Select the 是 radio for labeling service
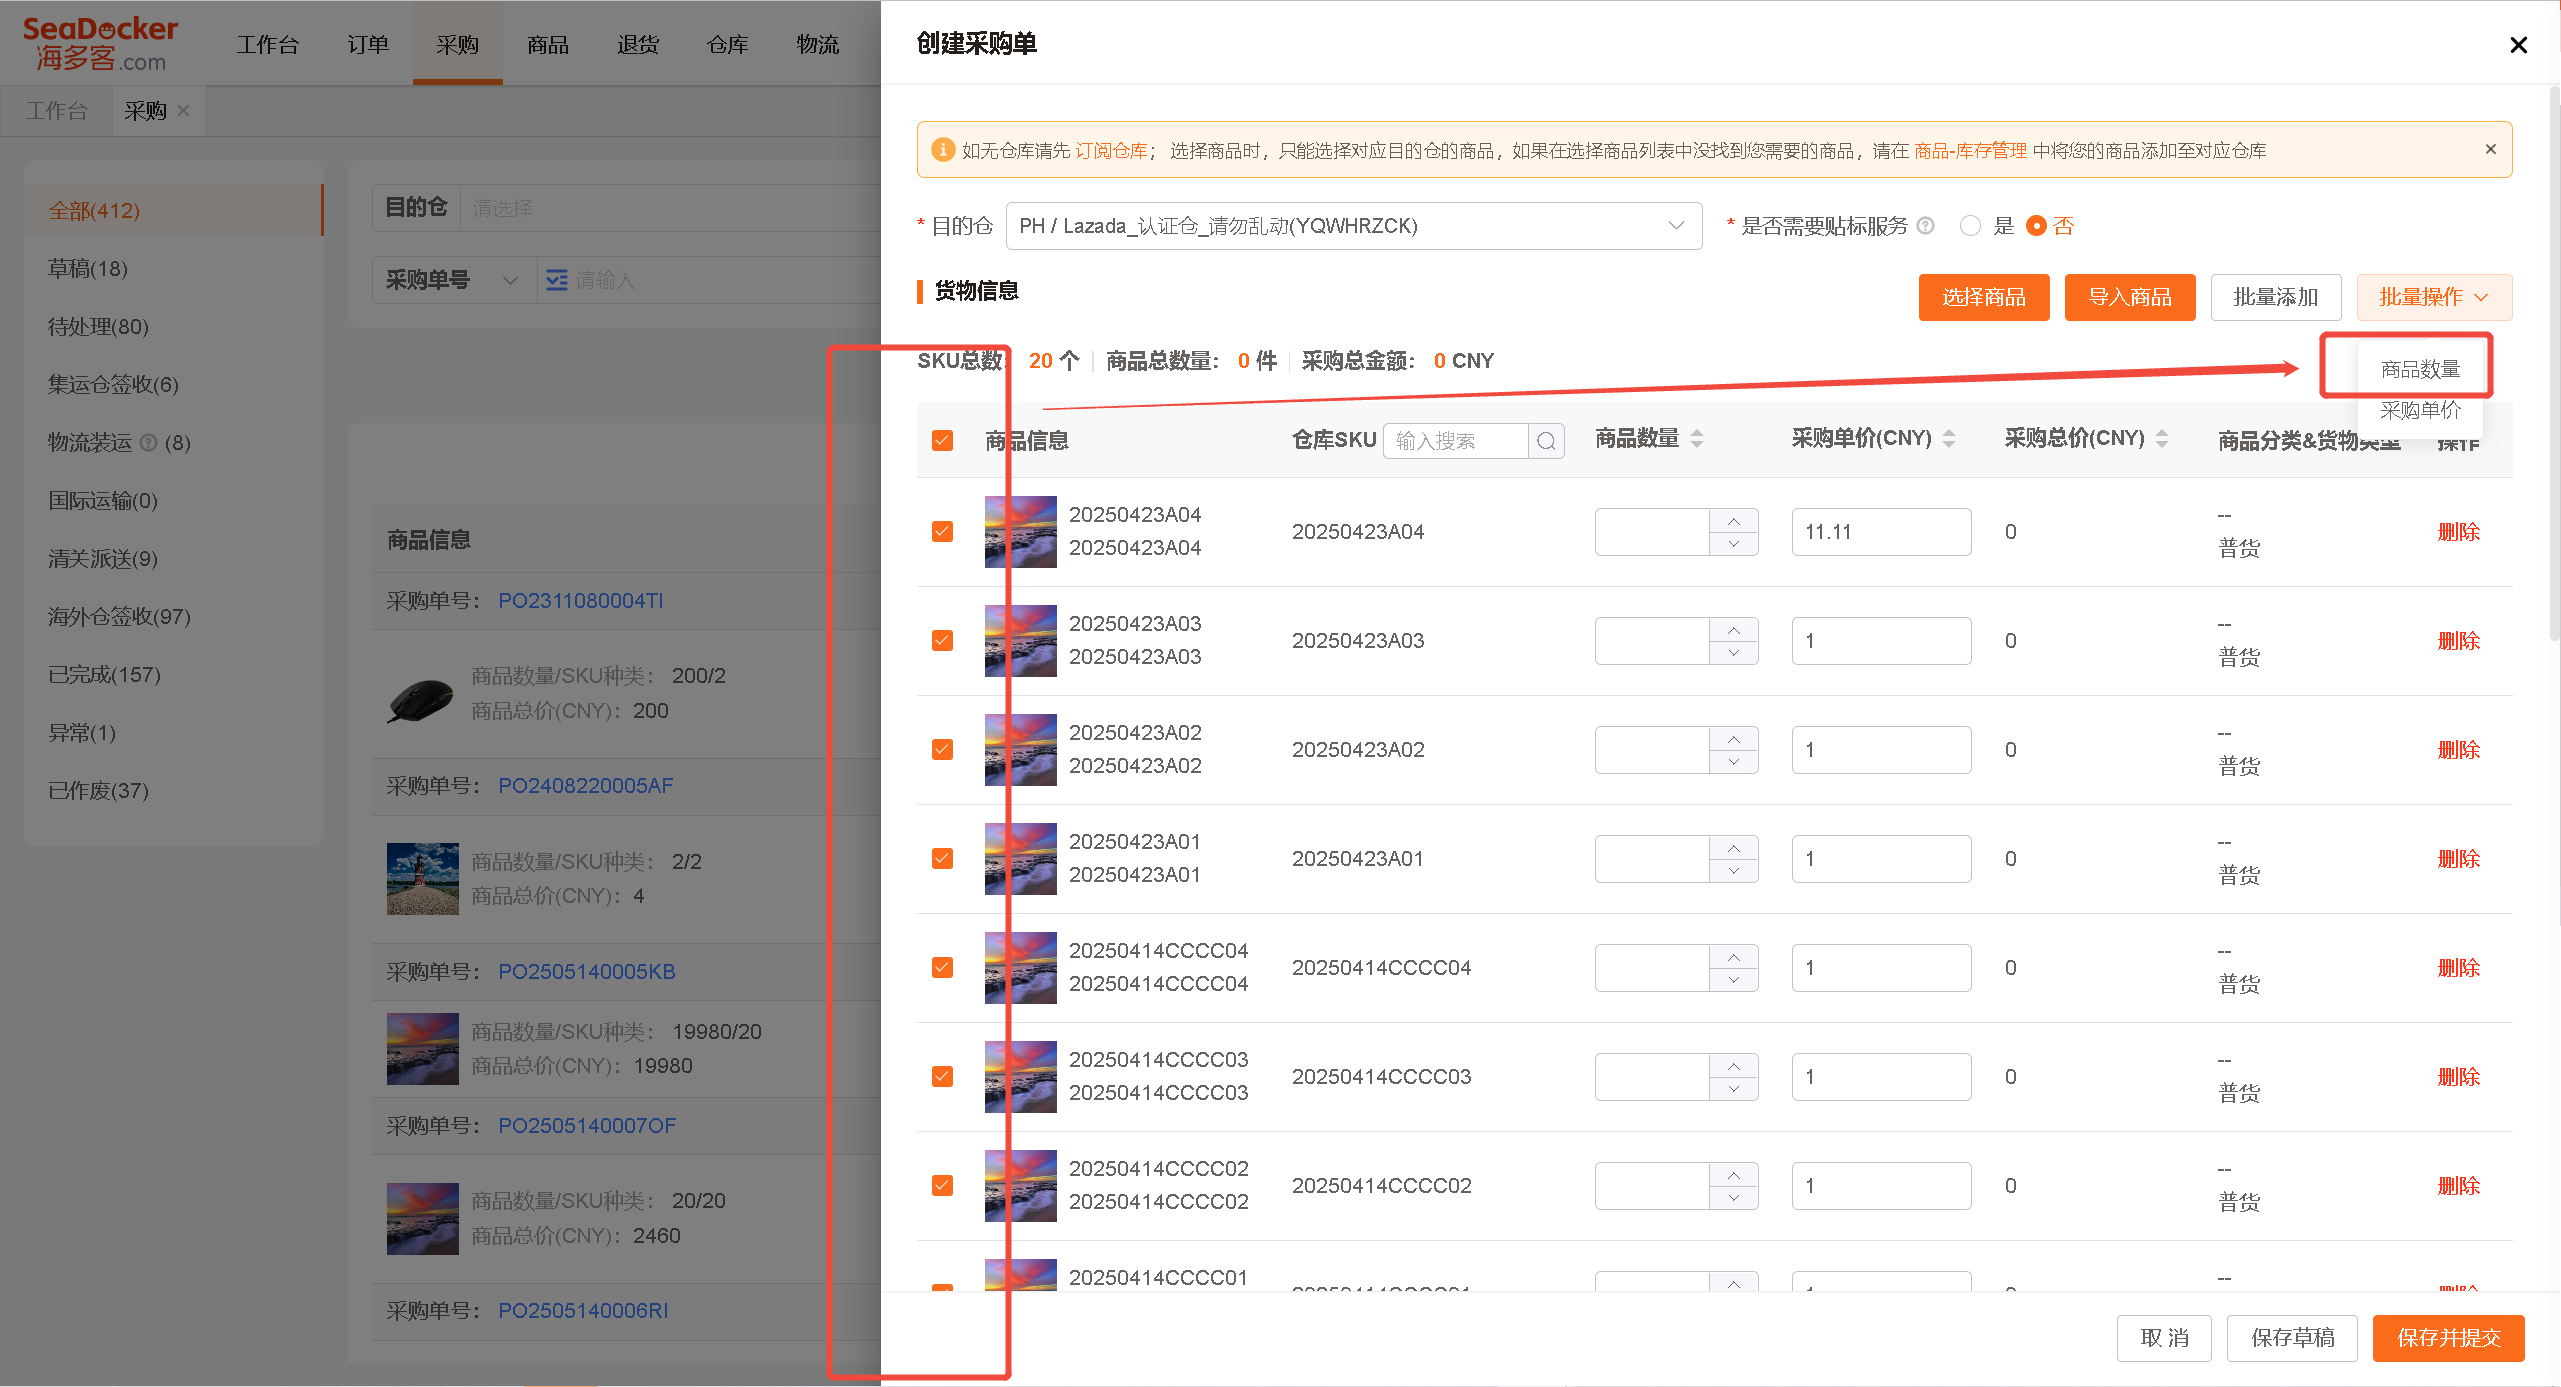Viewport: 2561px width, 1387px height. tap(1970, 226)
